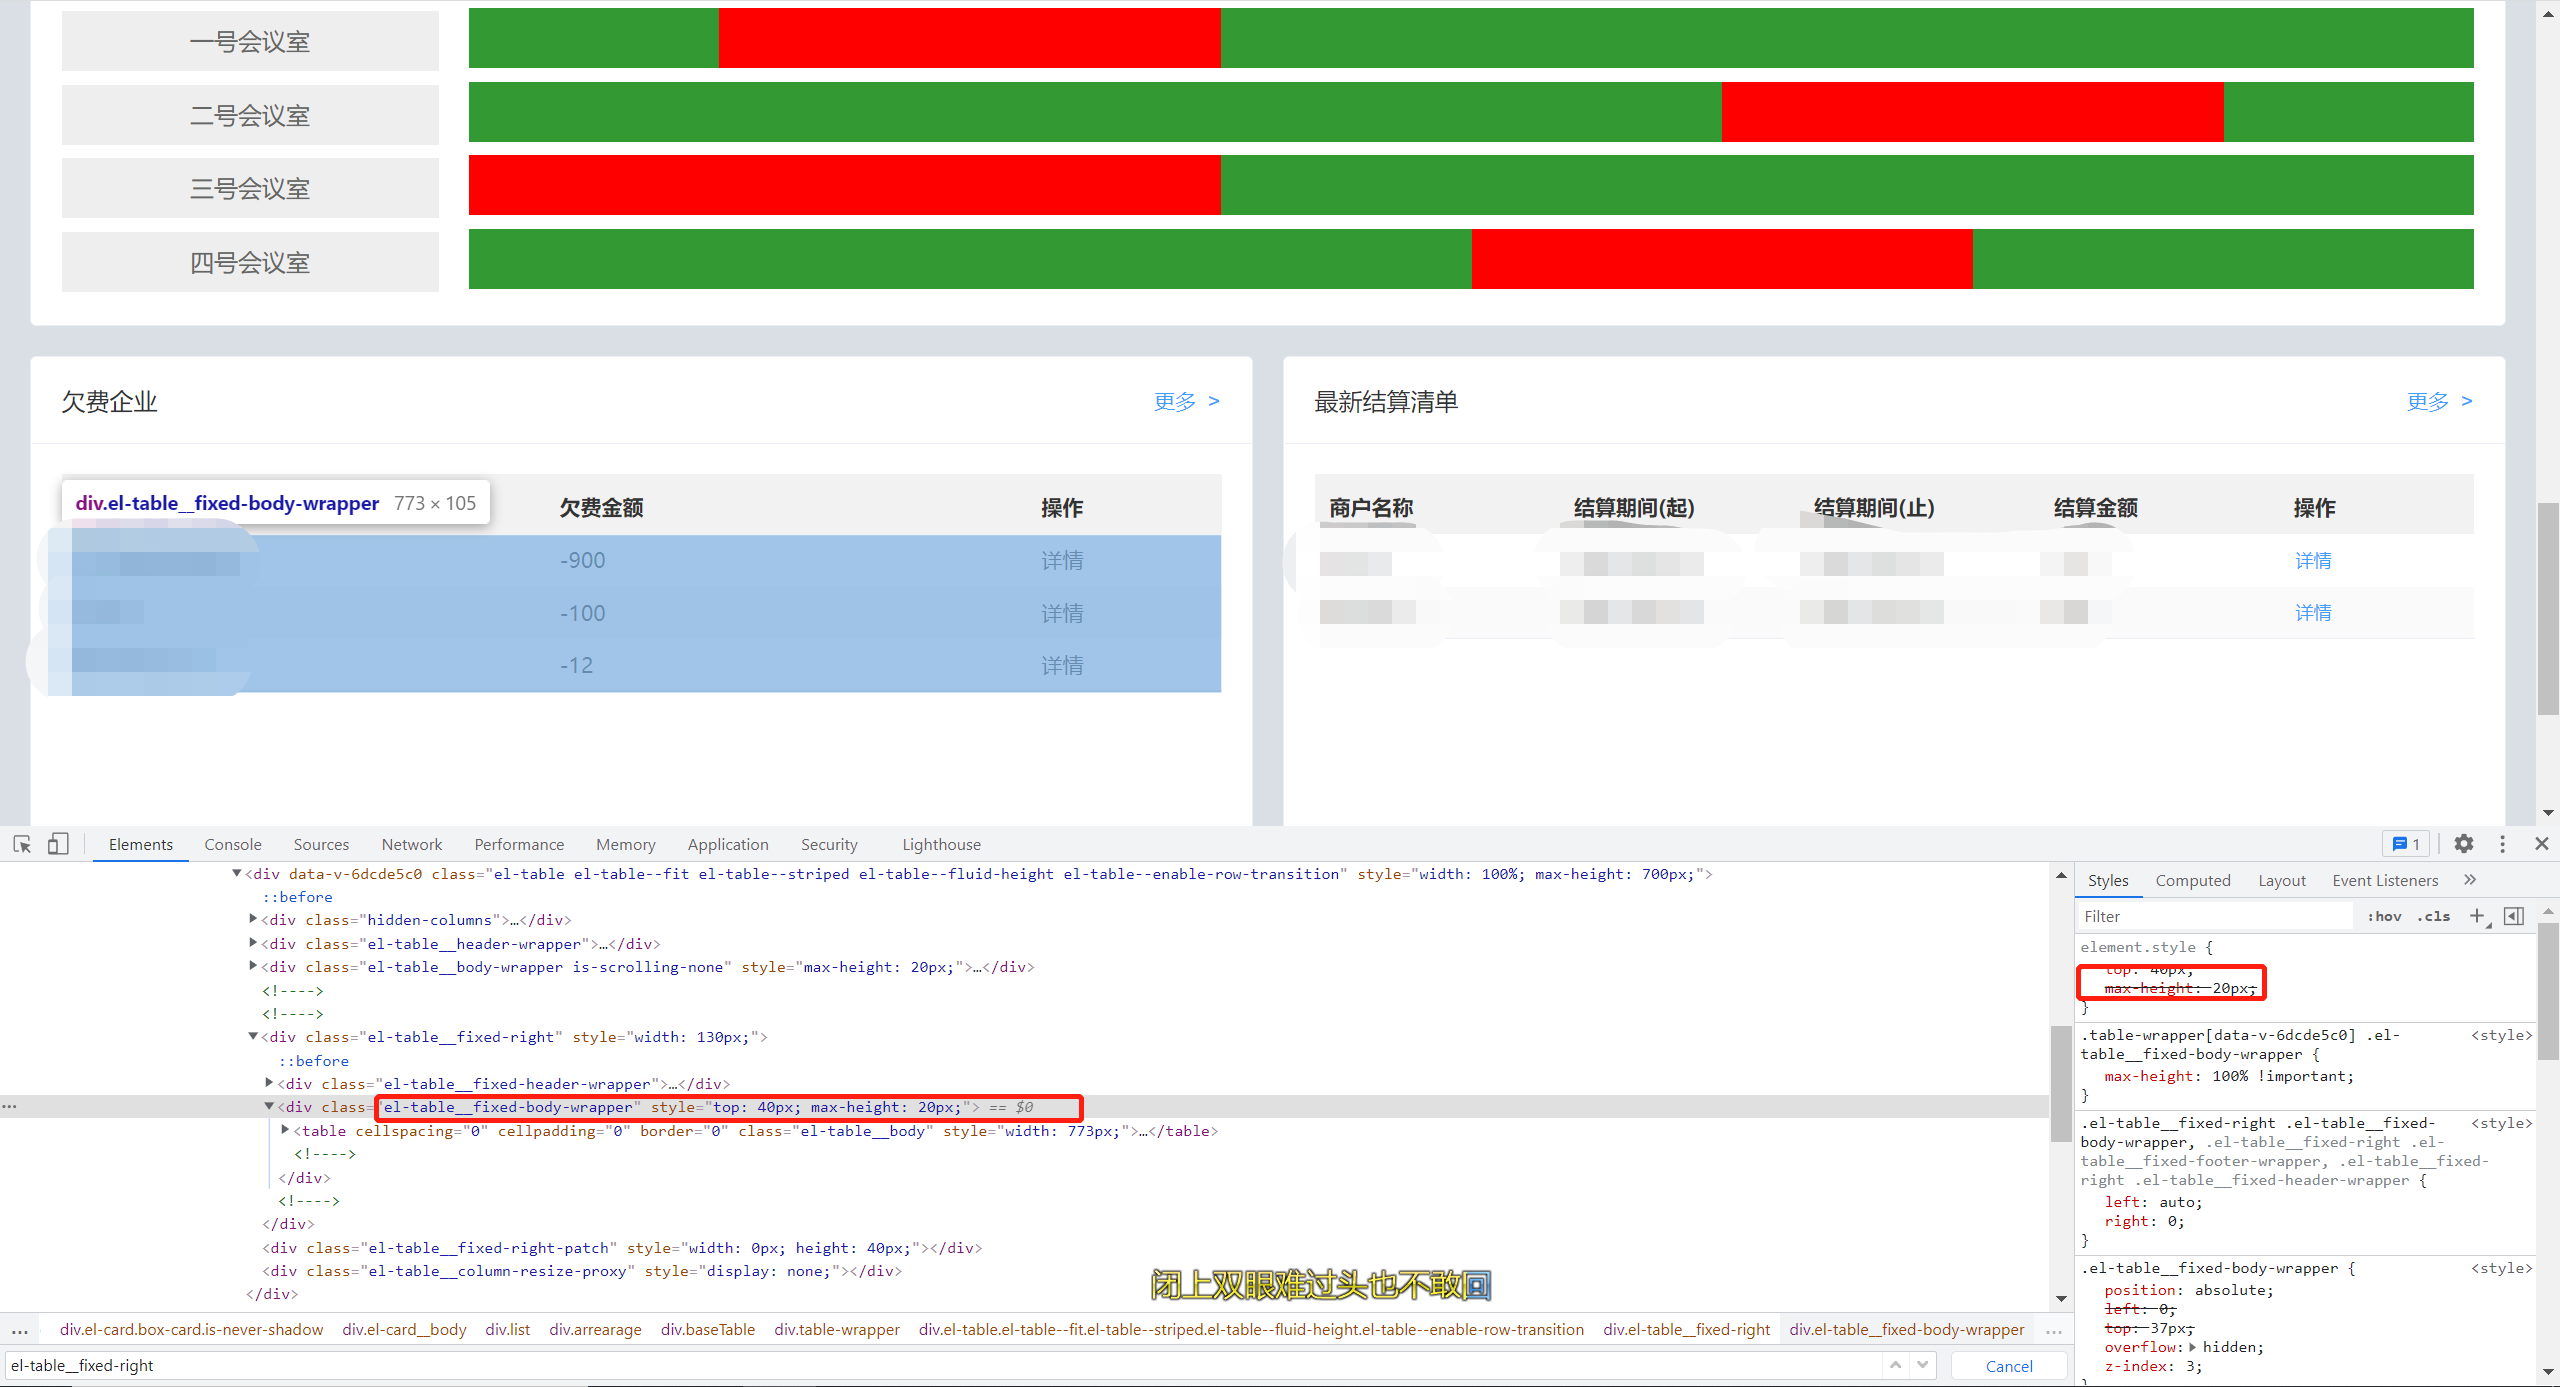
Task: Open the three-dot DevTools customize menu
Action: (2502, 844)
